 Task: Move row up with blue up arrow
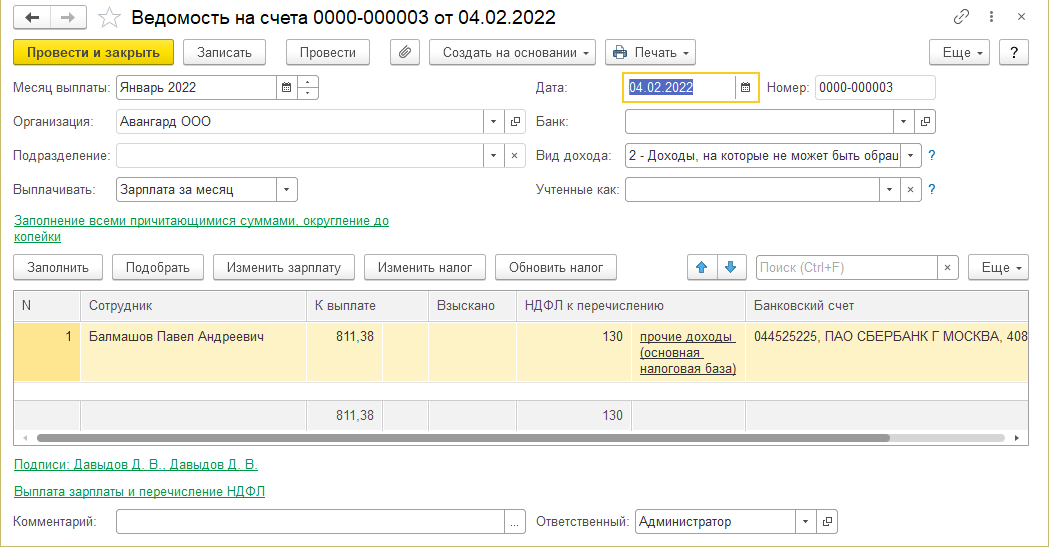click(x=702, y=267)
